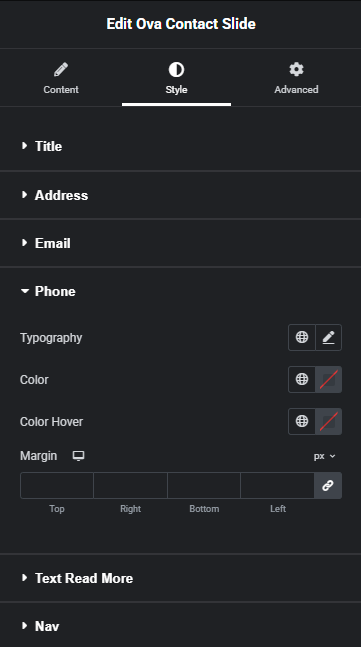
Task: Open the px unit dropdown for Margin
Action: click(x=324, y=456)
